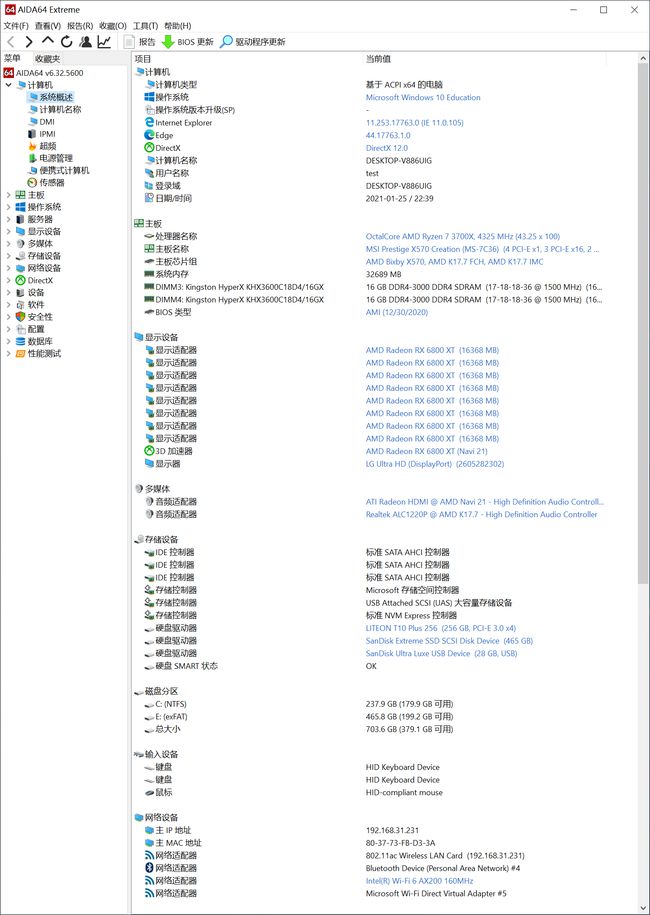Viewport: 650px width, 915px height.
Task: Click the 报告 report toolbar button
Action: (139, 41)
